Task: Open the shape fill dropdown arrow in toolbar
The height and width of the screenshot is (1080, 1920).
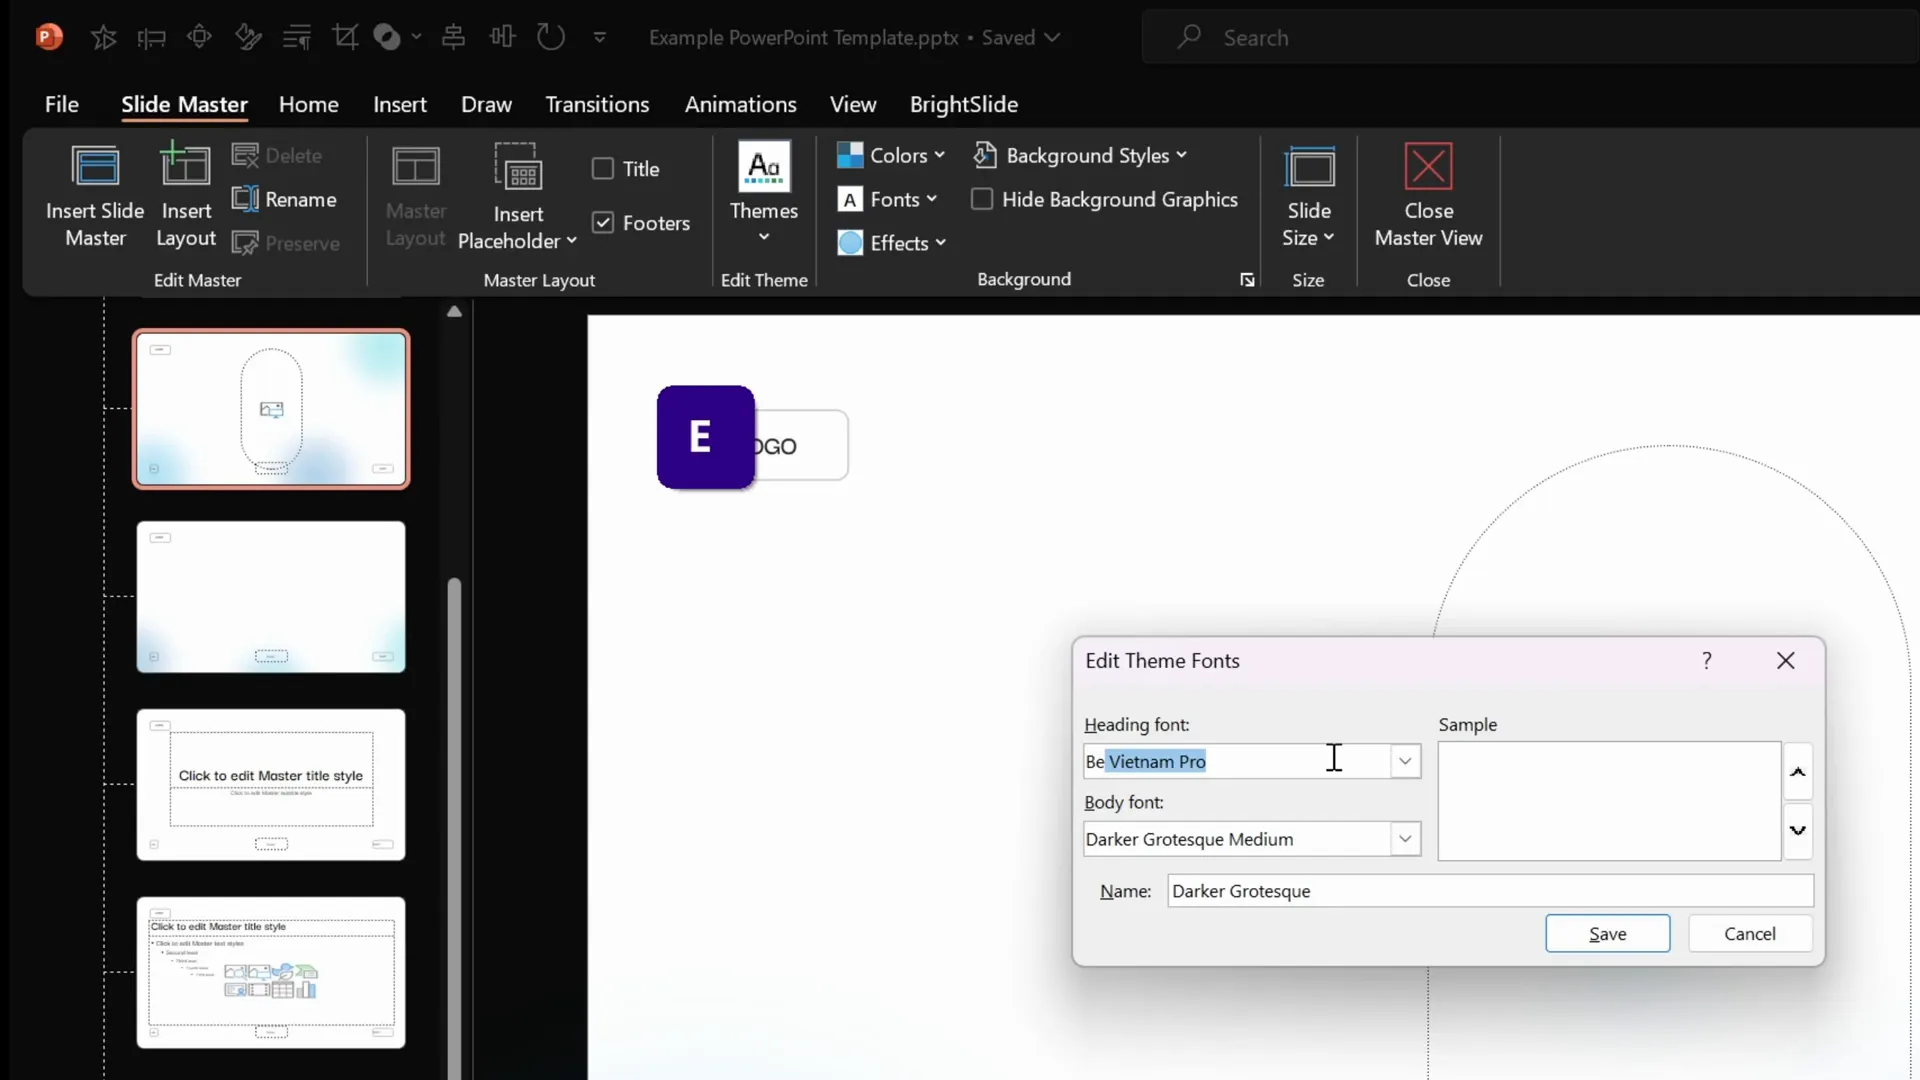Action: (416, 37)
